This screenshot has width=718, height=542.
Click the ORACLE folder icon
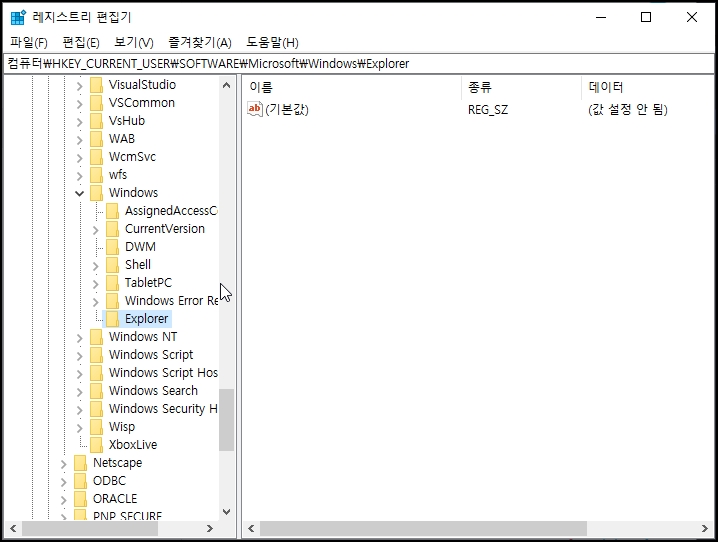click(x=81, y=499)
